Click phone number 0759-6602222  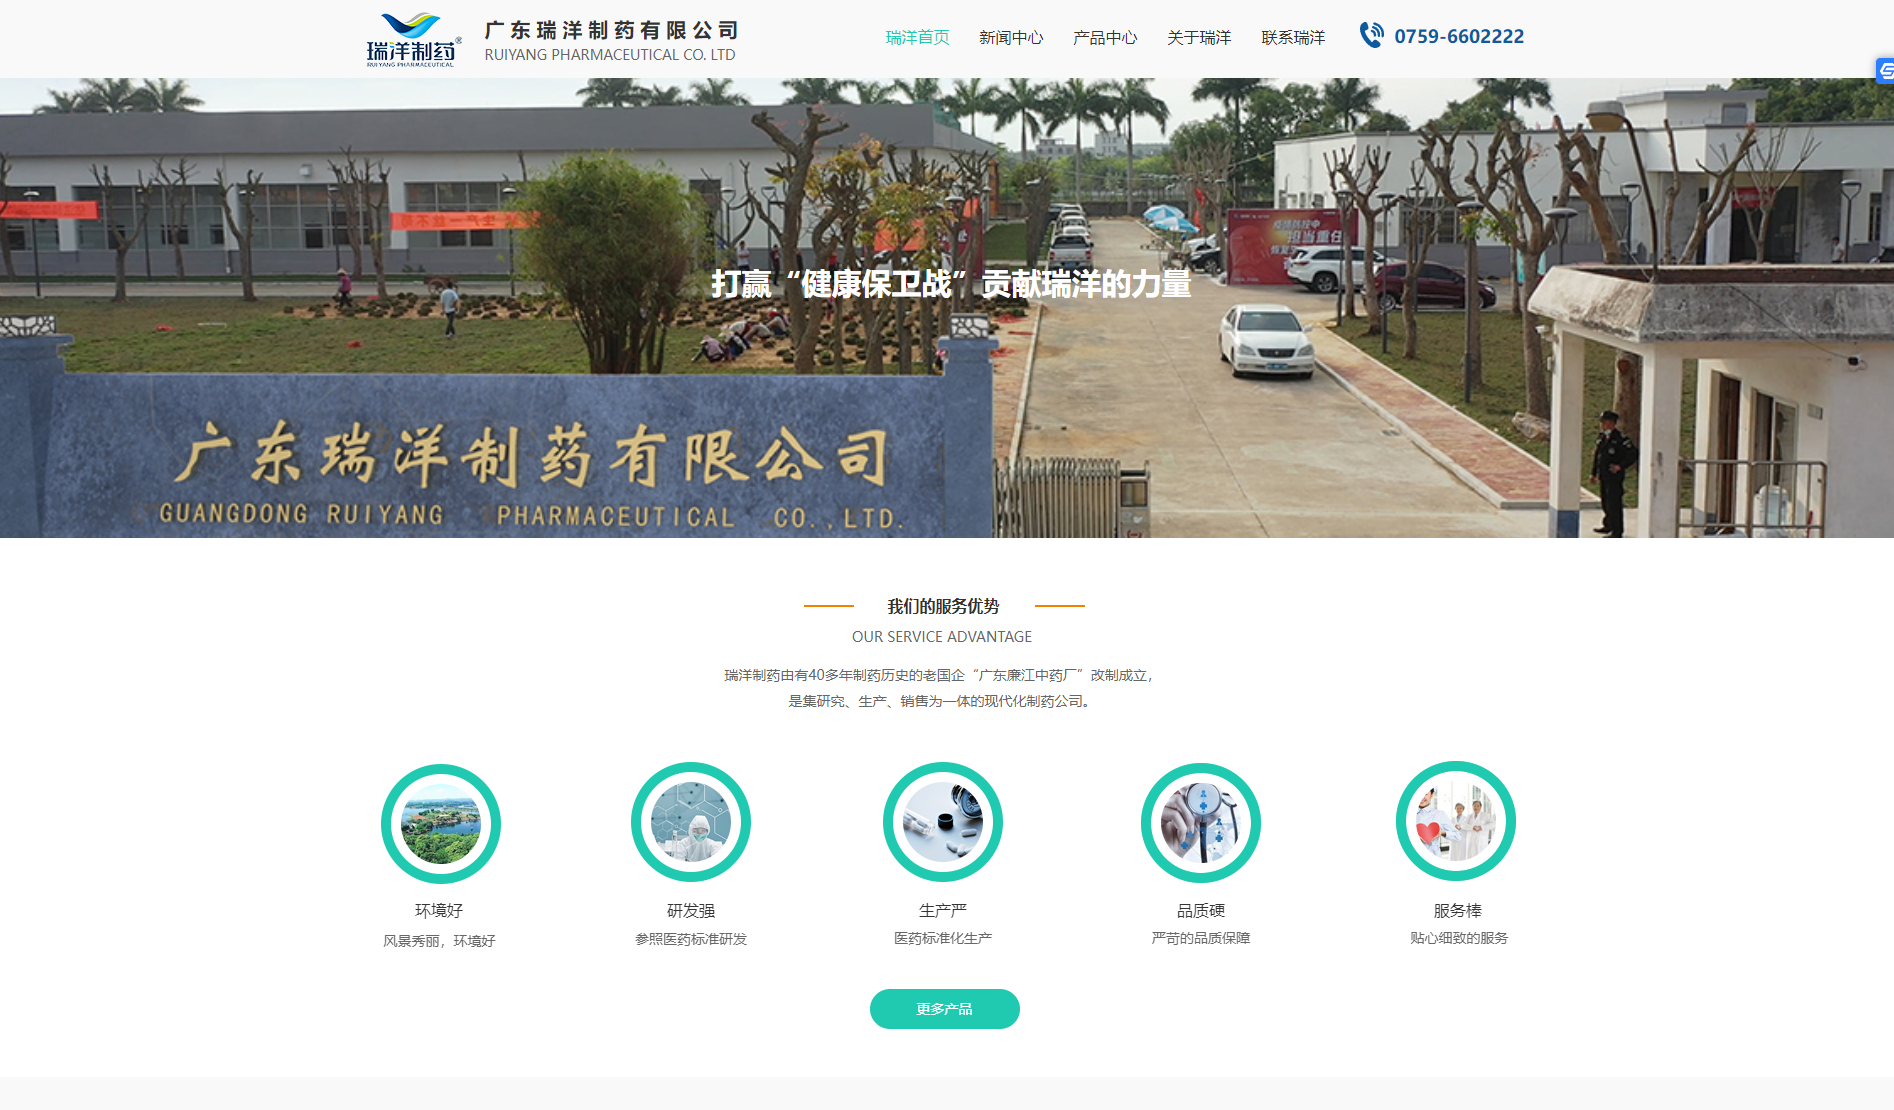pos(1459,36)
